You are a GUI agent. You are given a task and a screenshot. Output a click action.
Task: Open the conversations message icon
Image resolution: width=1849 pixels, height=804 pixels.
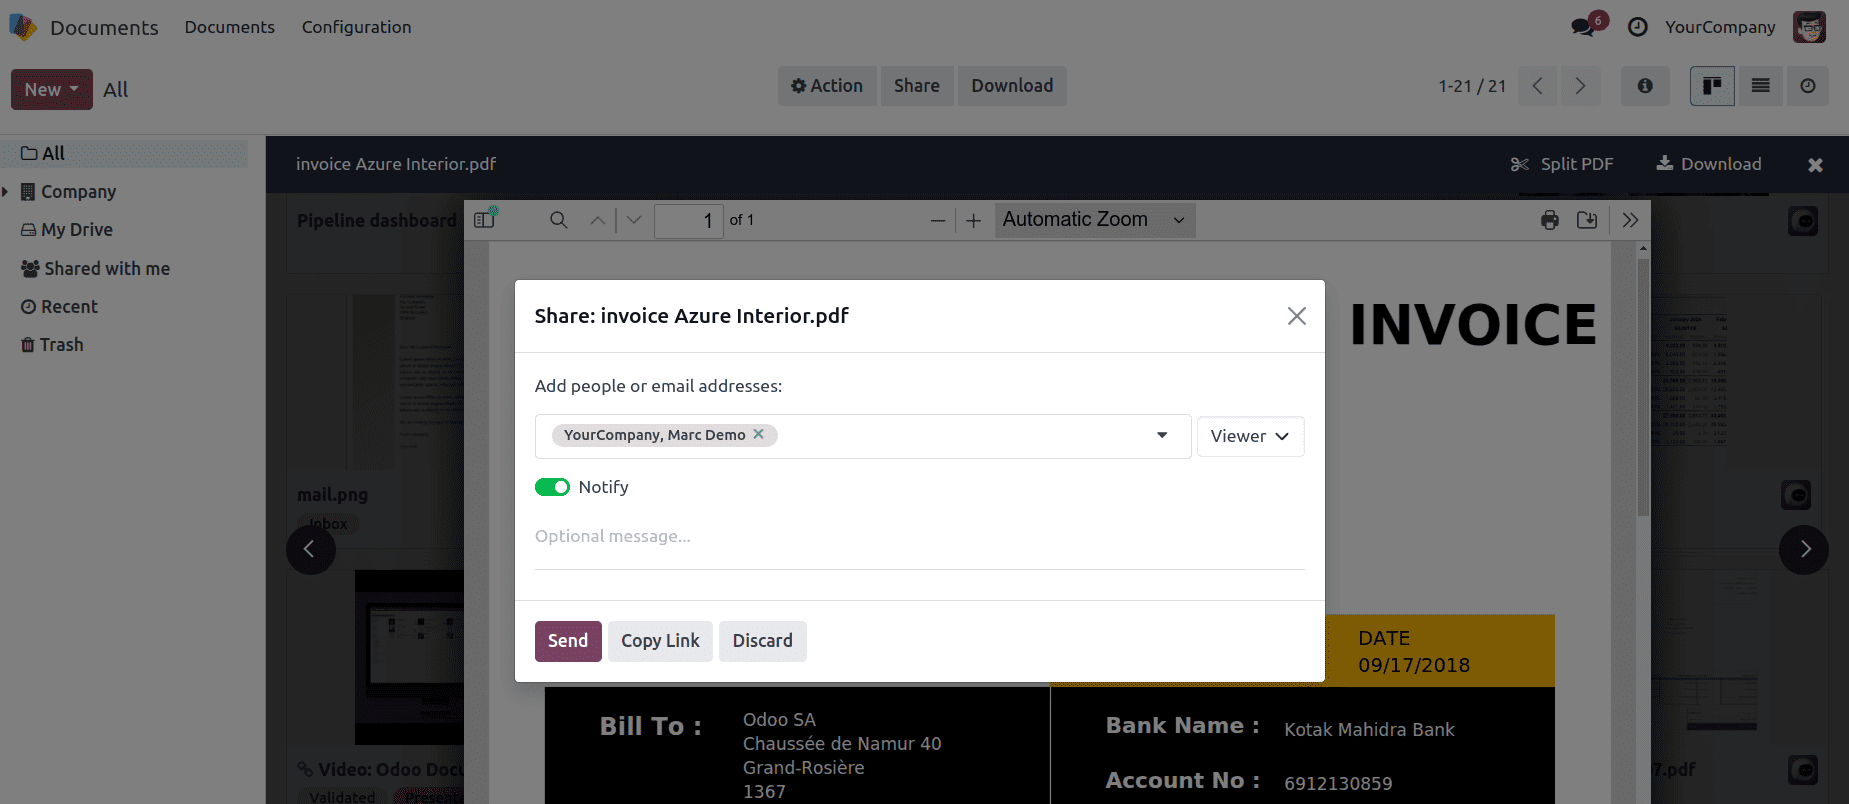pos(1583,27)
